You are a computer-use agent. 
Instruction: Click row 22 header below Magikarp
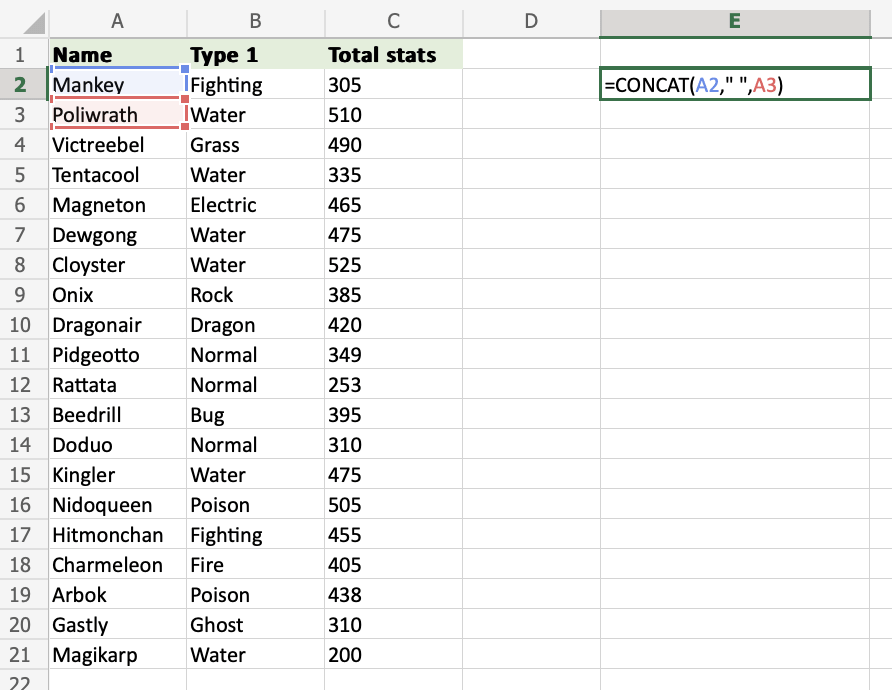[20, 680]
